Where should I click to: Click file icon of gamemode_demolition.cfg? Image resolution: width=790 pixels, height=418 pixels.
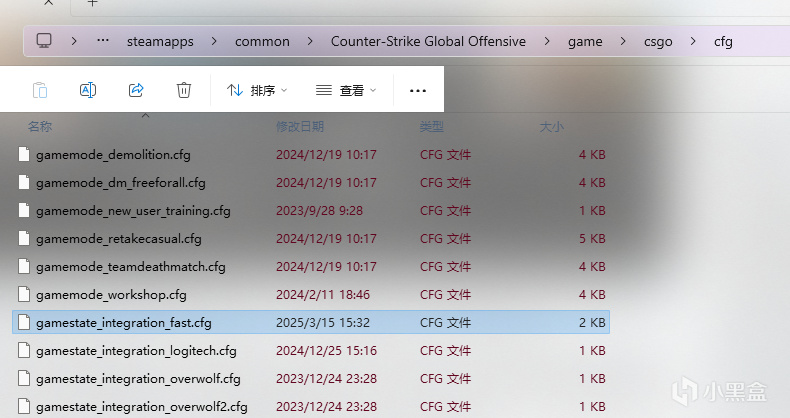pyautogui.click(x=24, y=154)
